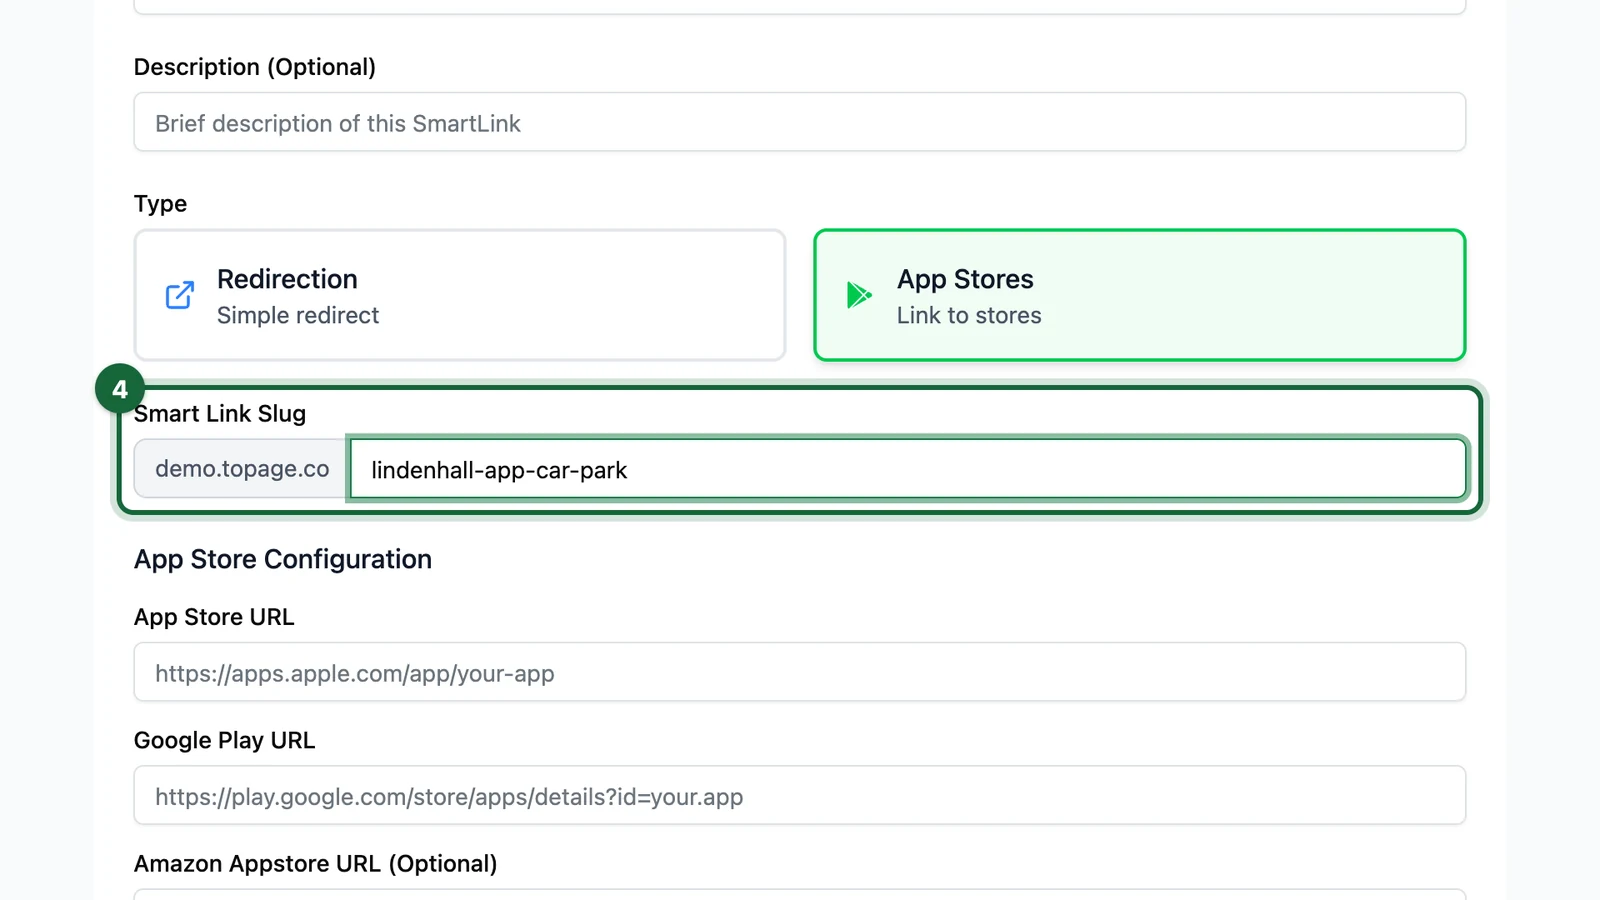Select the Redirection type card
This screenshot has height=900, width=1600.
(x=460, y=295)
